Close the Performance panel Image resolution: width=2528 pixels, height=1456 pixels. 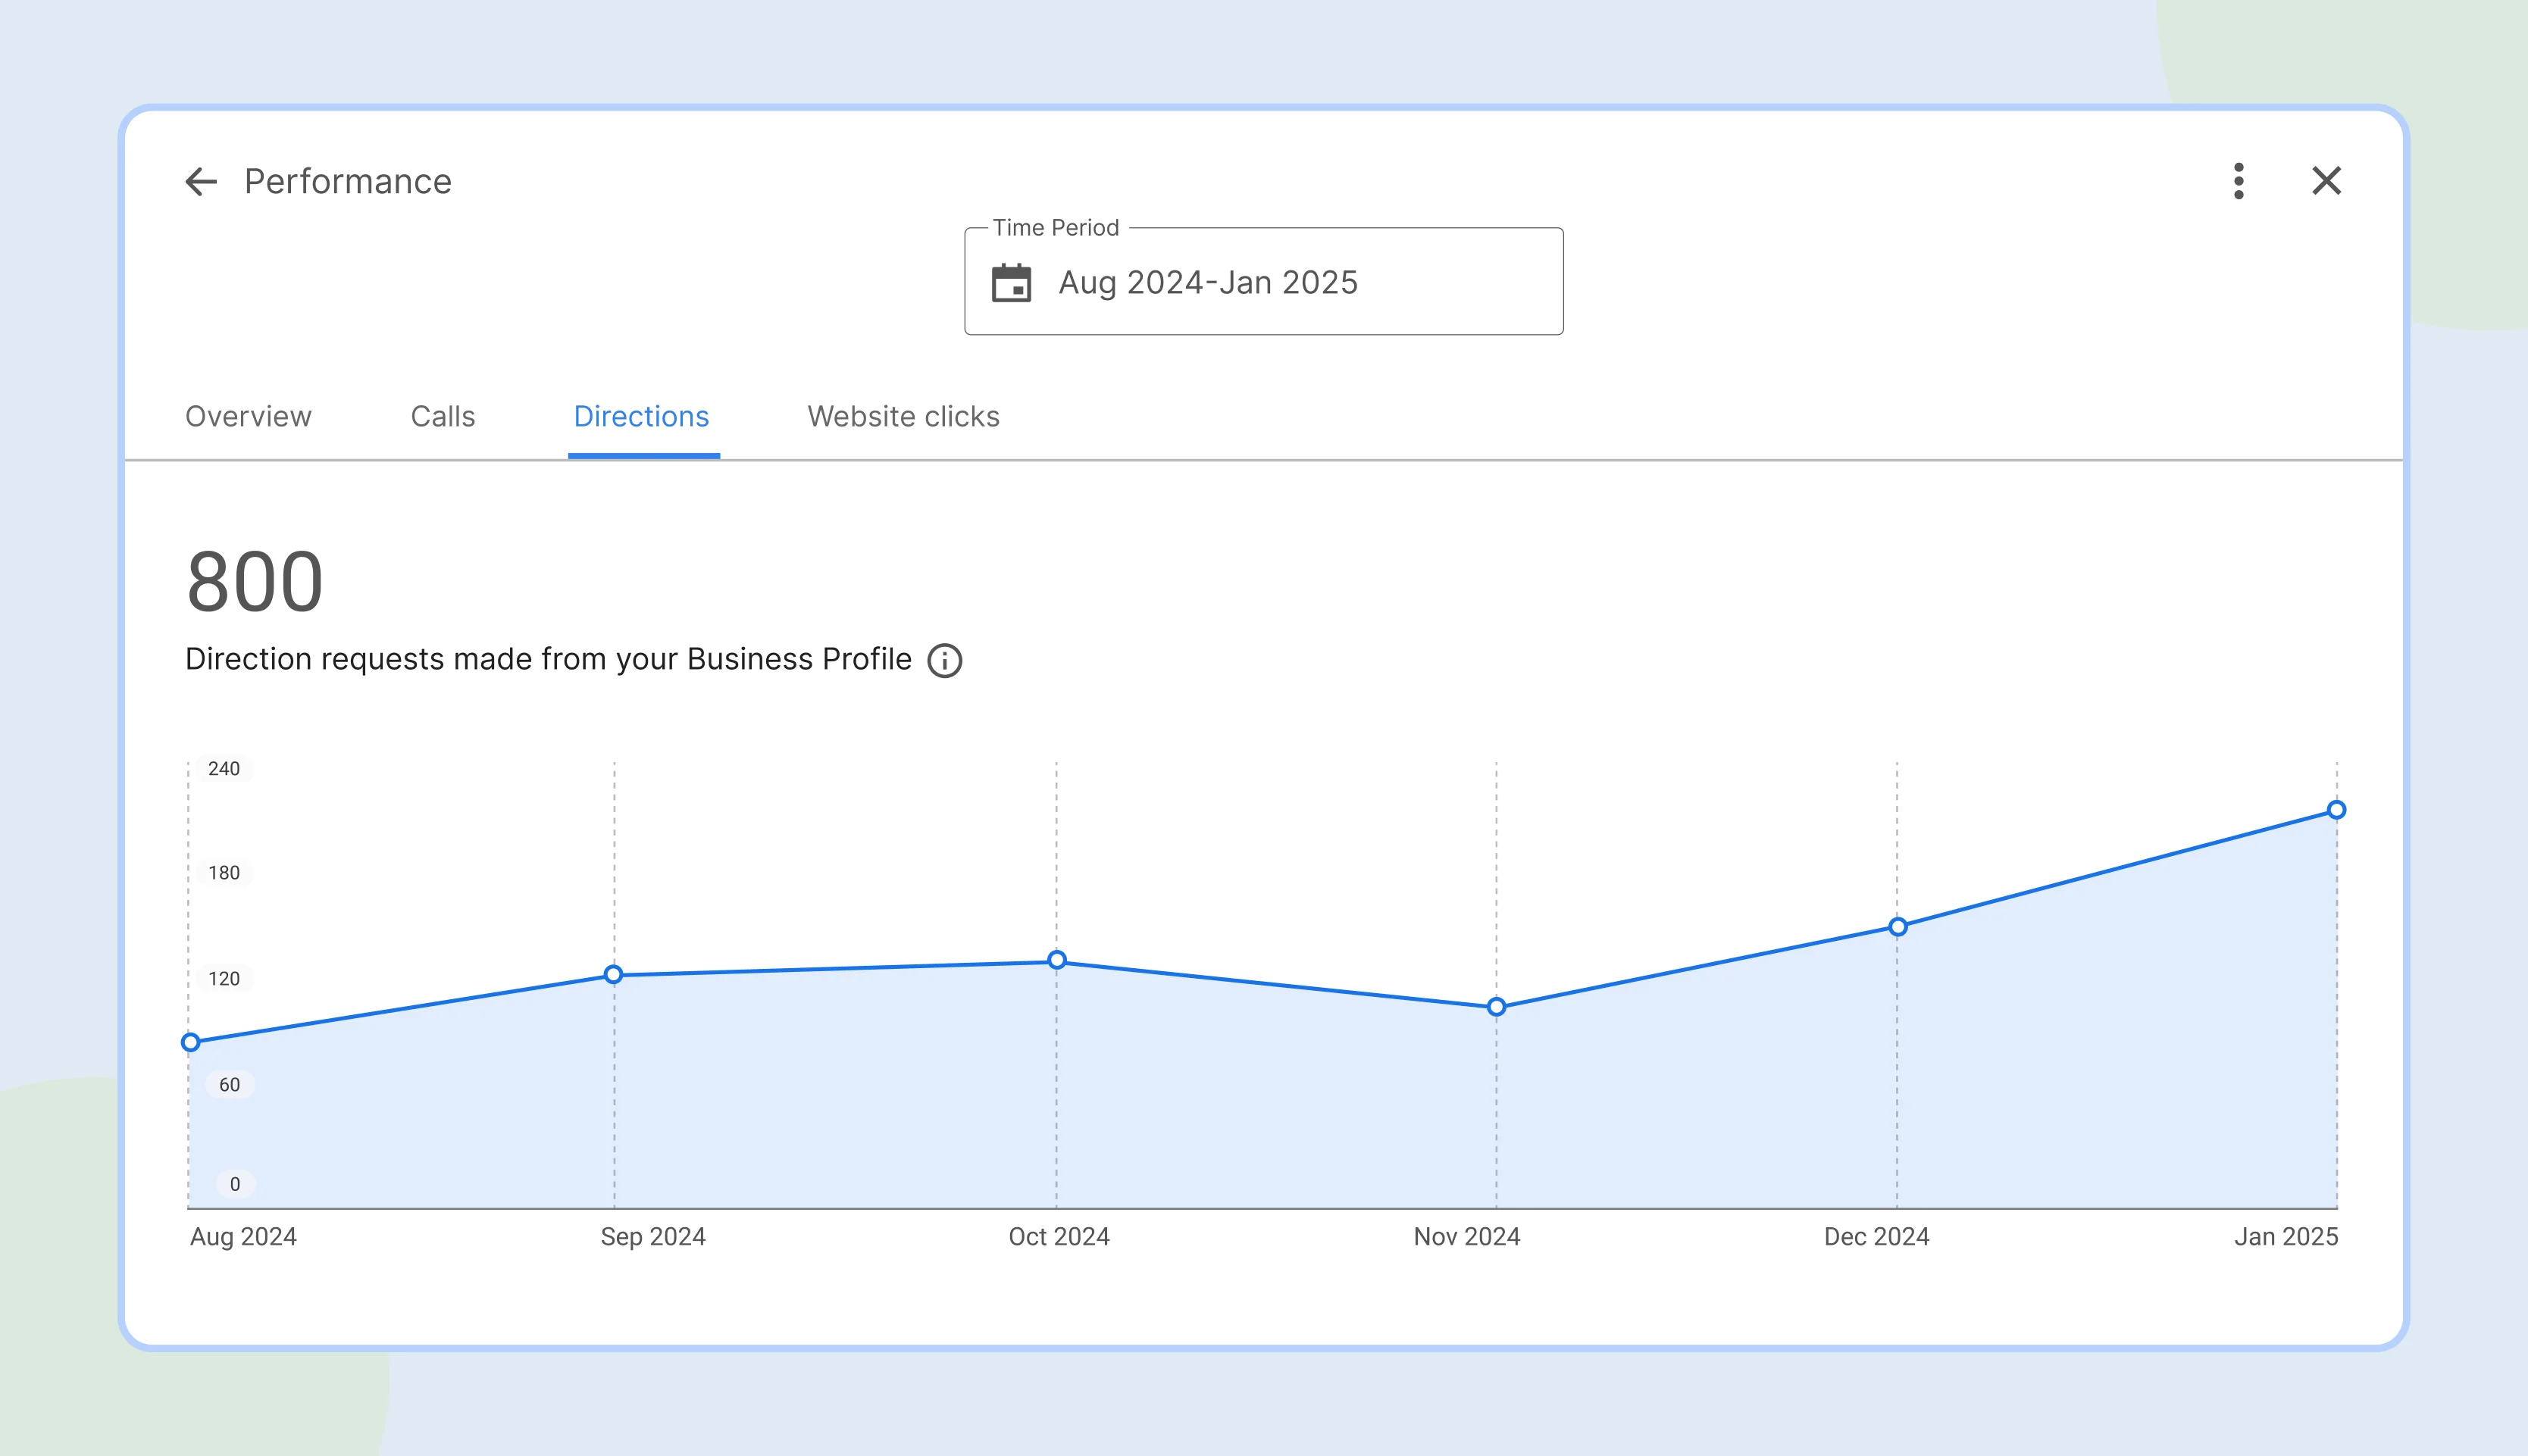pyautogui.click(x=2326, y=181)
